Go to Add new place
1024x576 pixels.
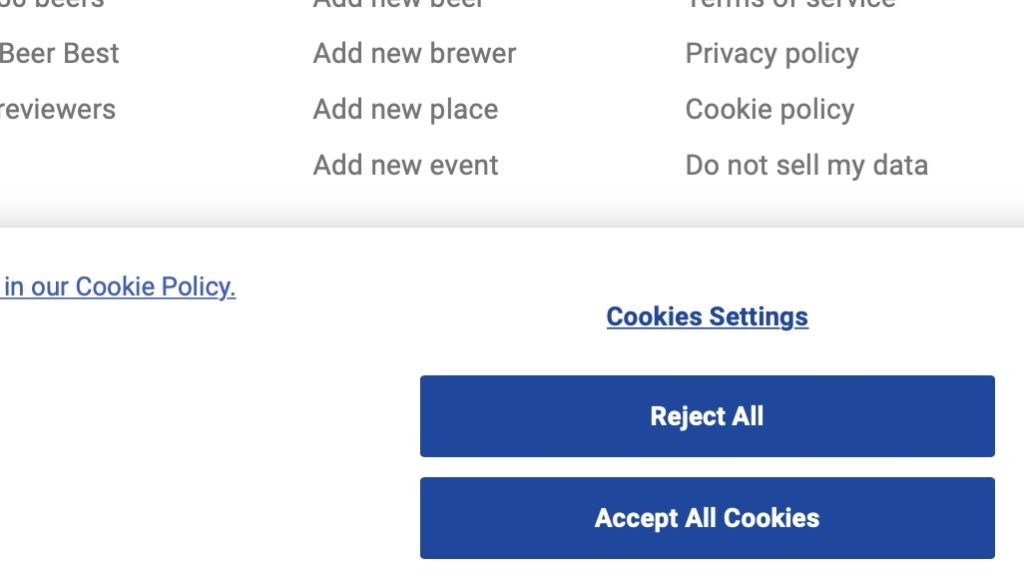(406, 109)
